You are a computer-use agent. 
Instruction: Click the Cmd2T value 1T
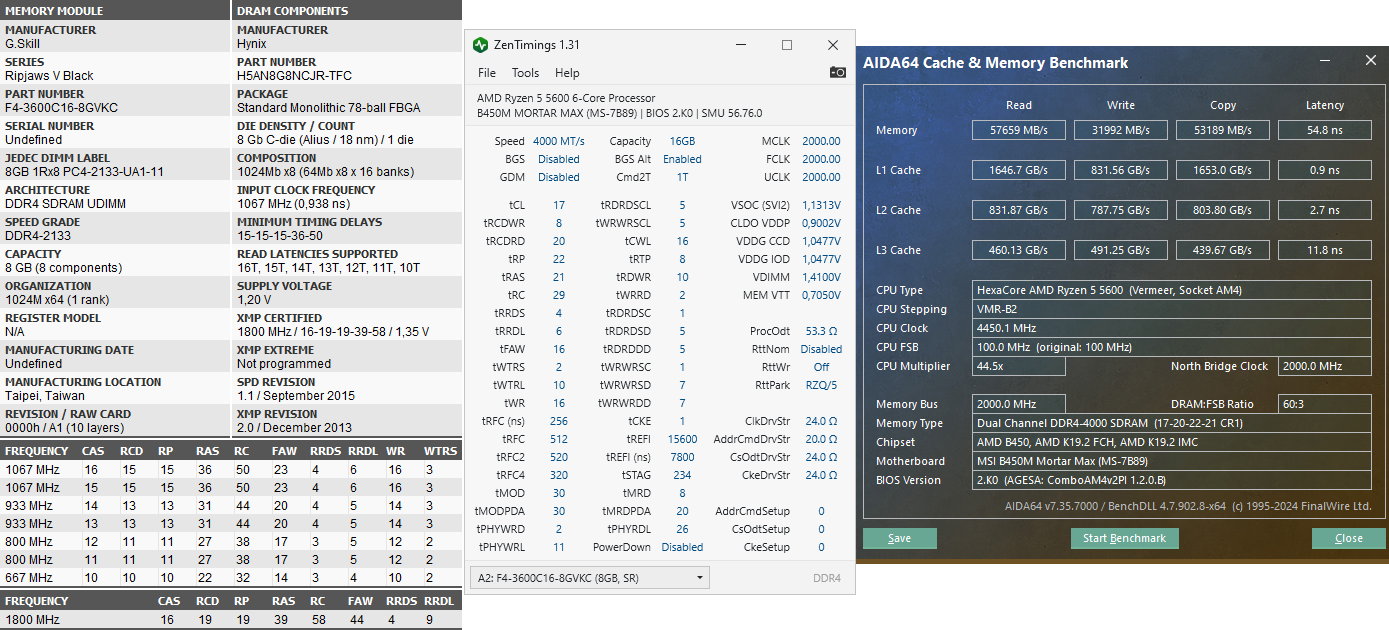(682, 177)
